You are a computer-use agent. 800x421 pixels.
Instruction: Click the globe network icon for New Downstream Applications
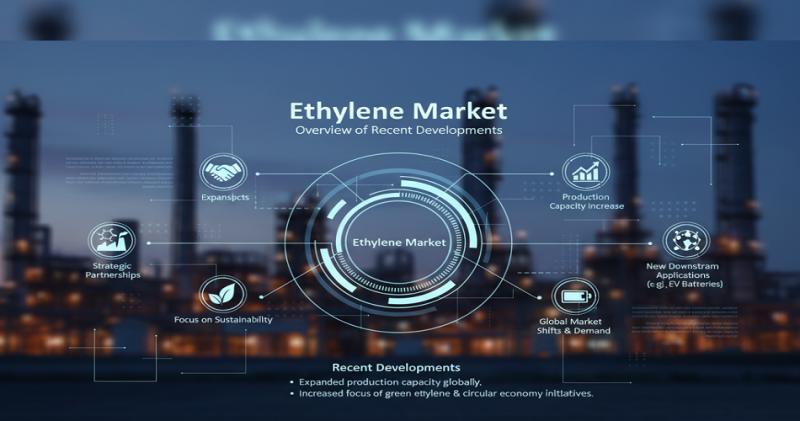686,240
